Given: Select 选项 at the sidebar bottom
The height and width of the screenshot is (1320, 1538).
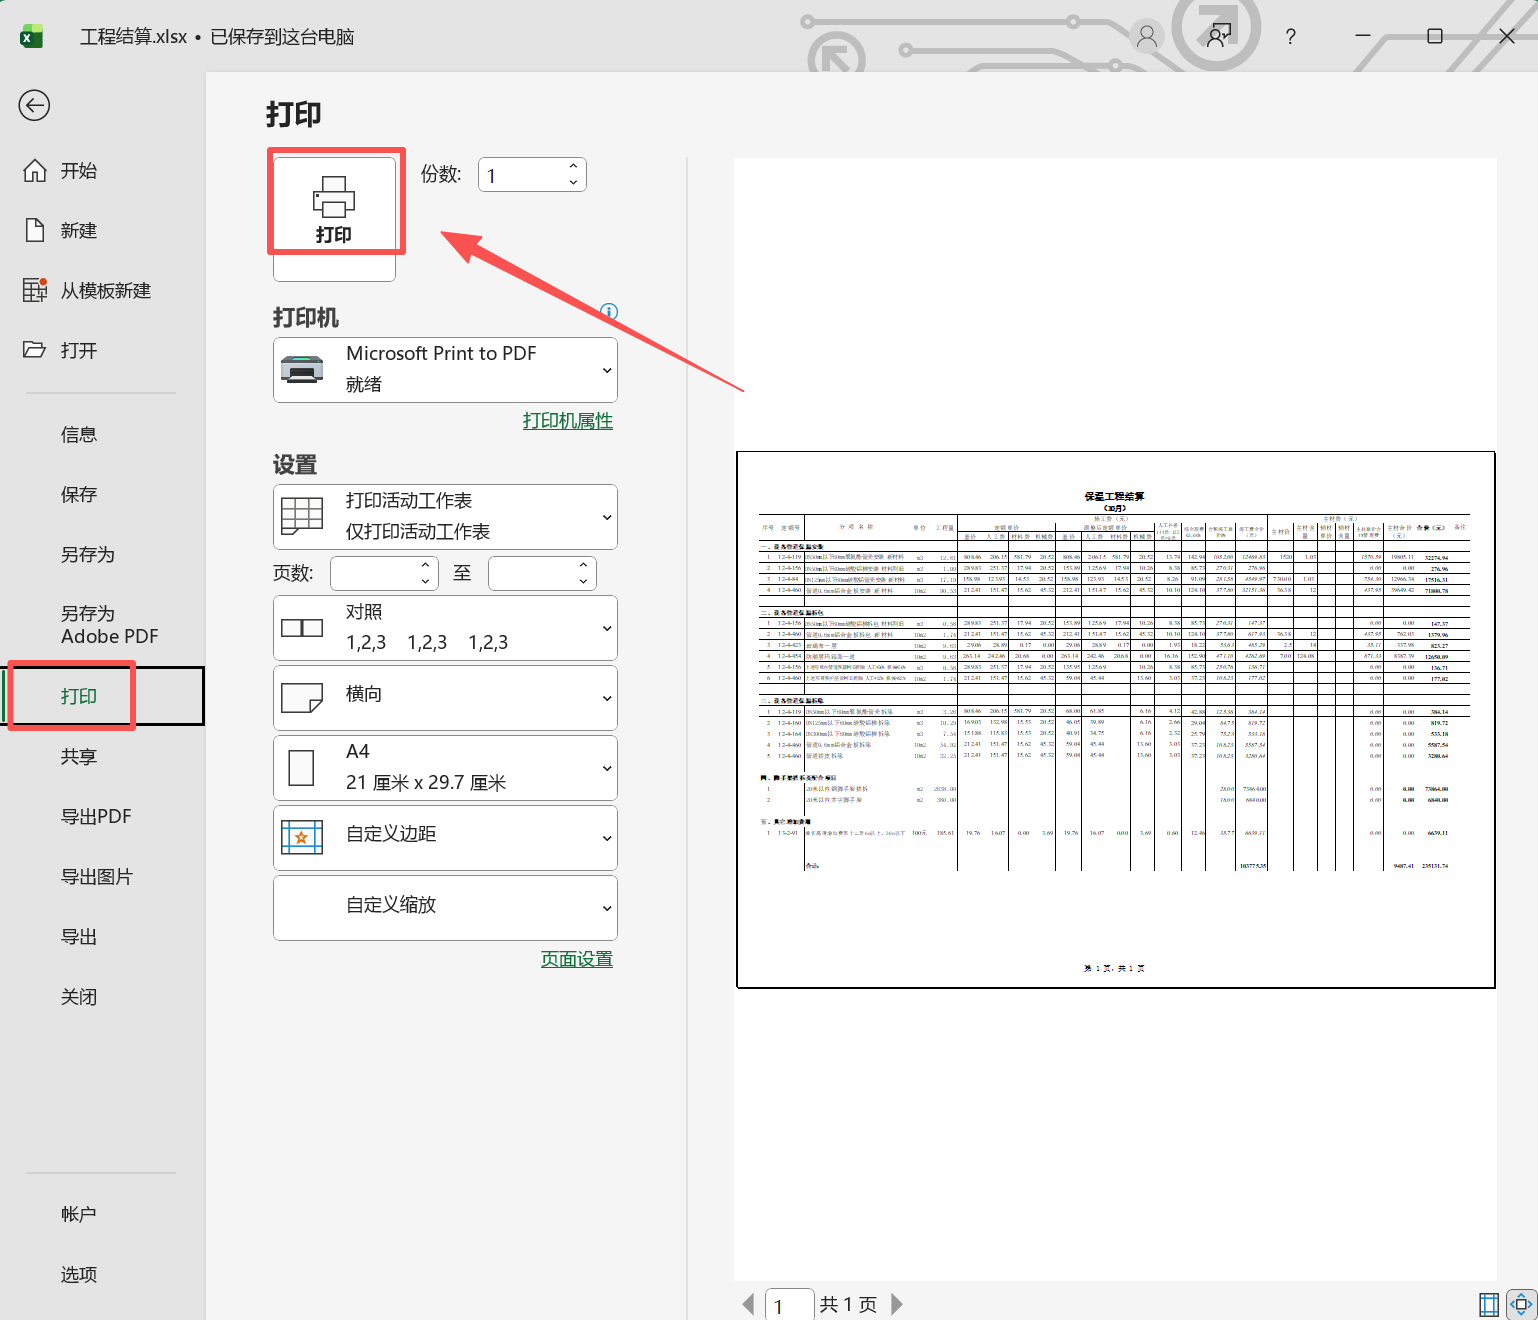Looking at the screenshot, I should 78,1274.
